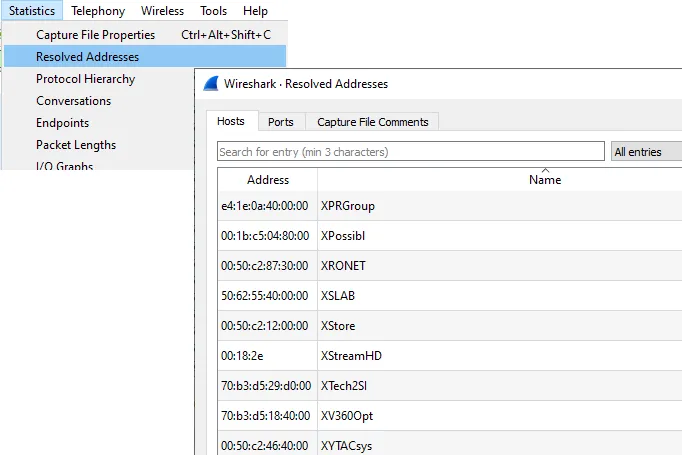682x455 pixels.
Task: Switch to the Hosts tab
Action: (x=231, y=121)
